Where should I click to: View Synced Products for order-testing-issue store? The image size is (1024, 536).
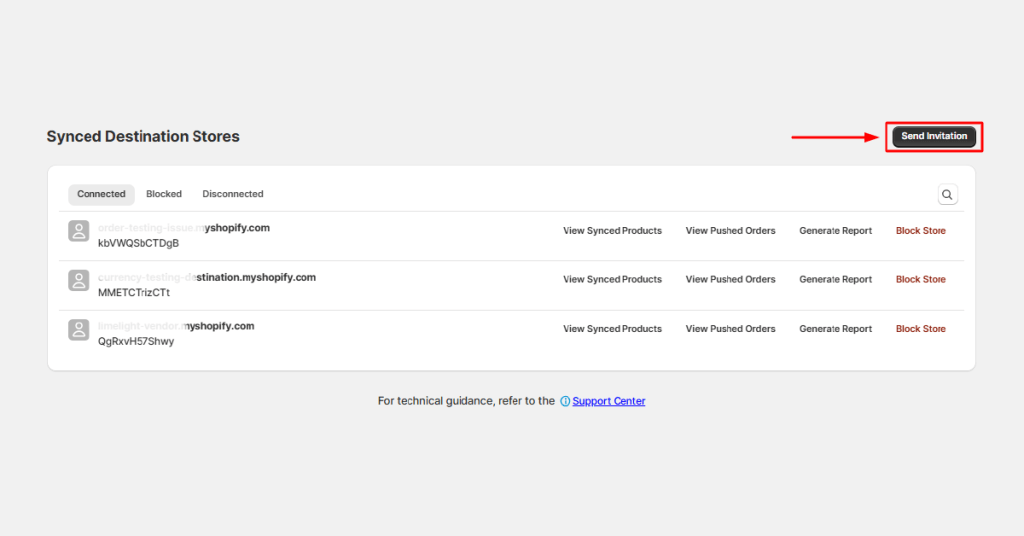pos(612,231)
